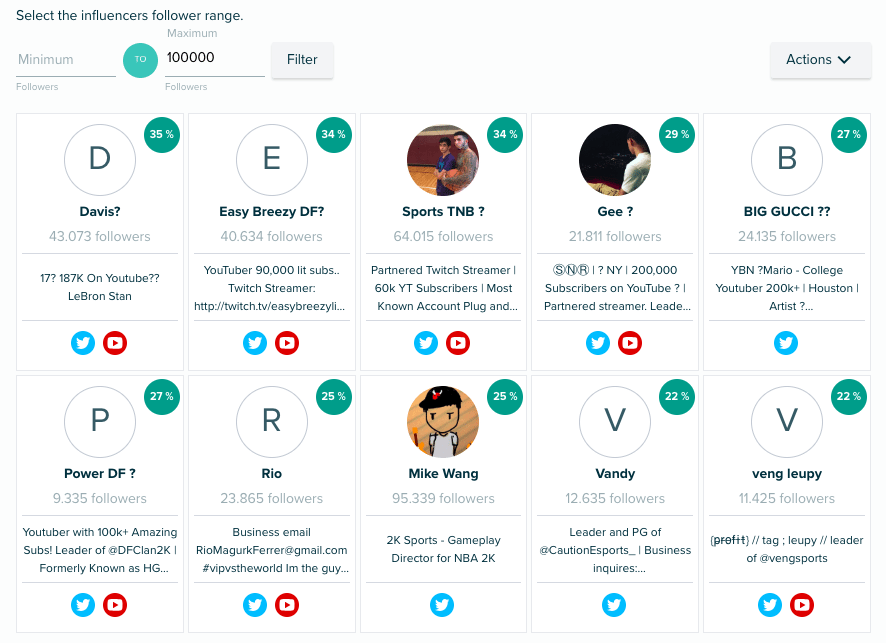Open BIG GUCCI's Twitter icon

[x=786, y=343]
